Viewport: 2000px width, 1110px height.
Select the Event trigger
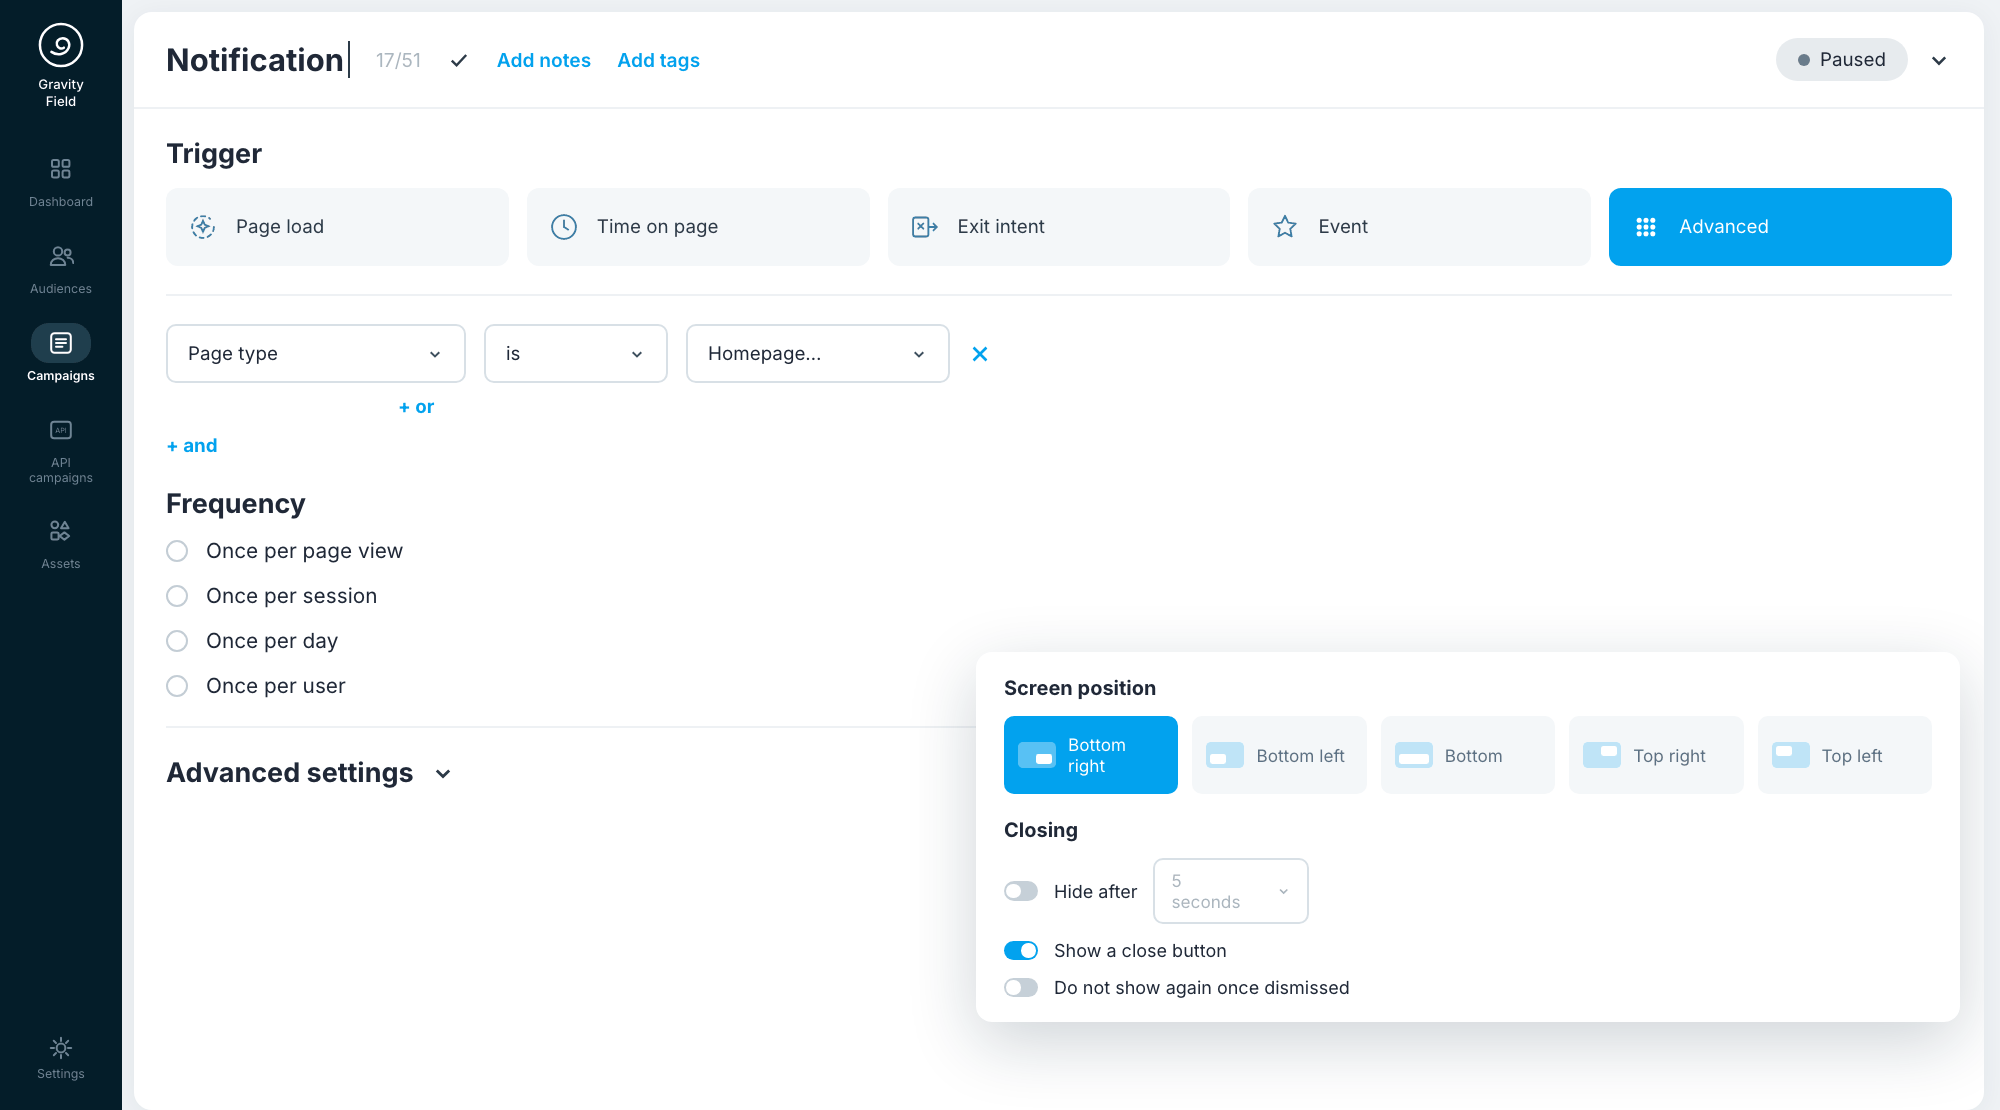(x=1419, y=227)
